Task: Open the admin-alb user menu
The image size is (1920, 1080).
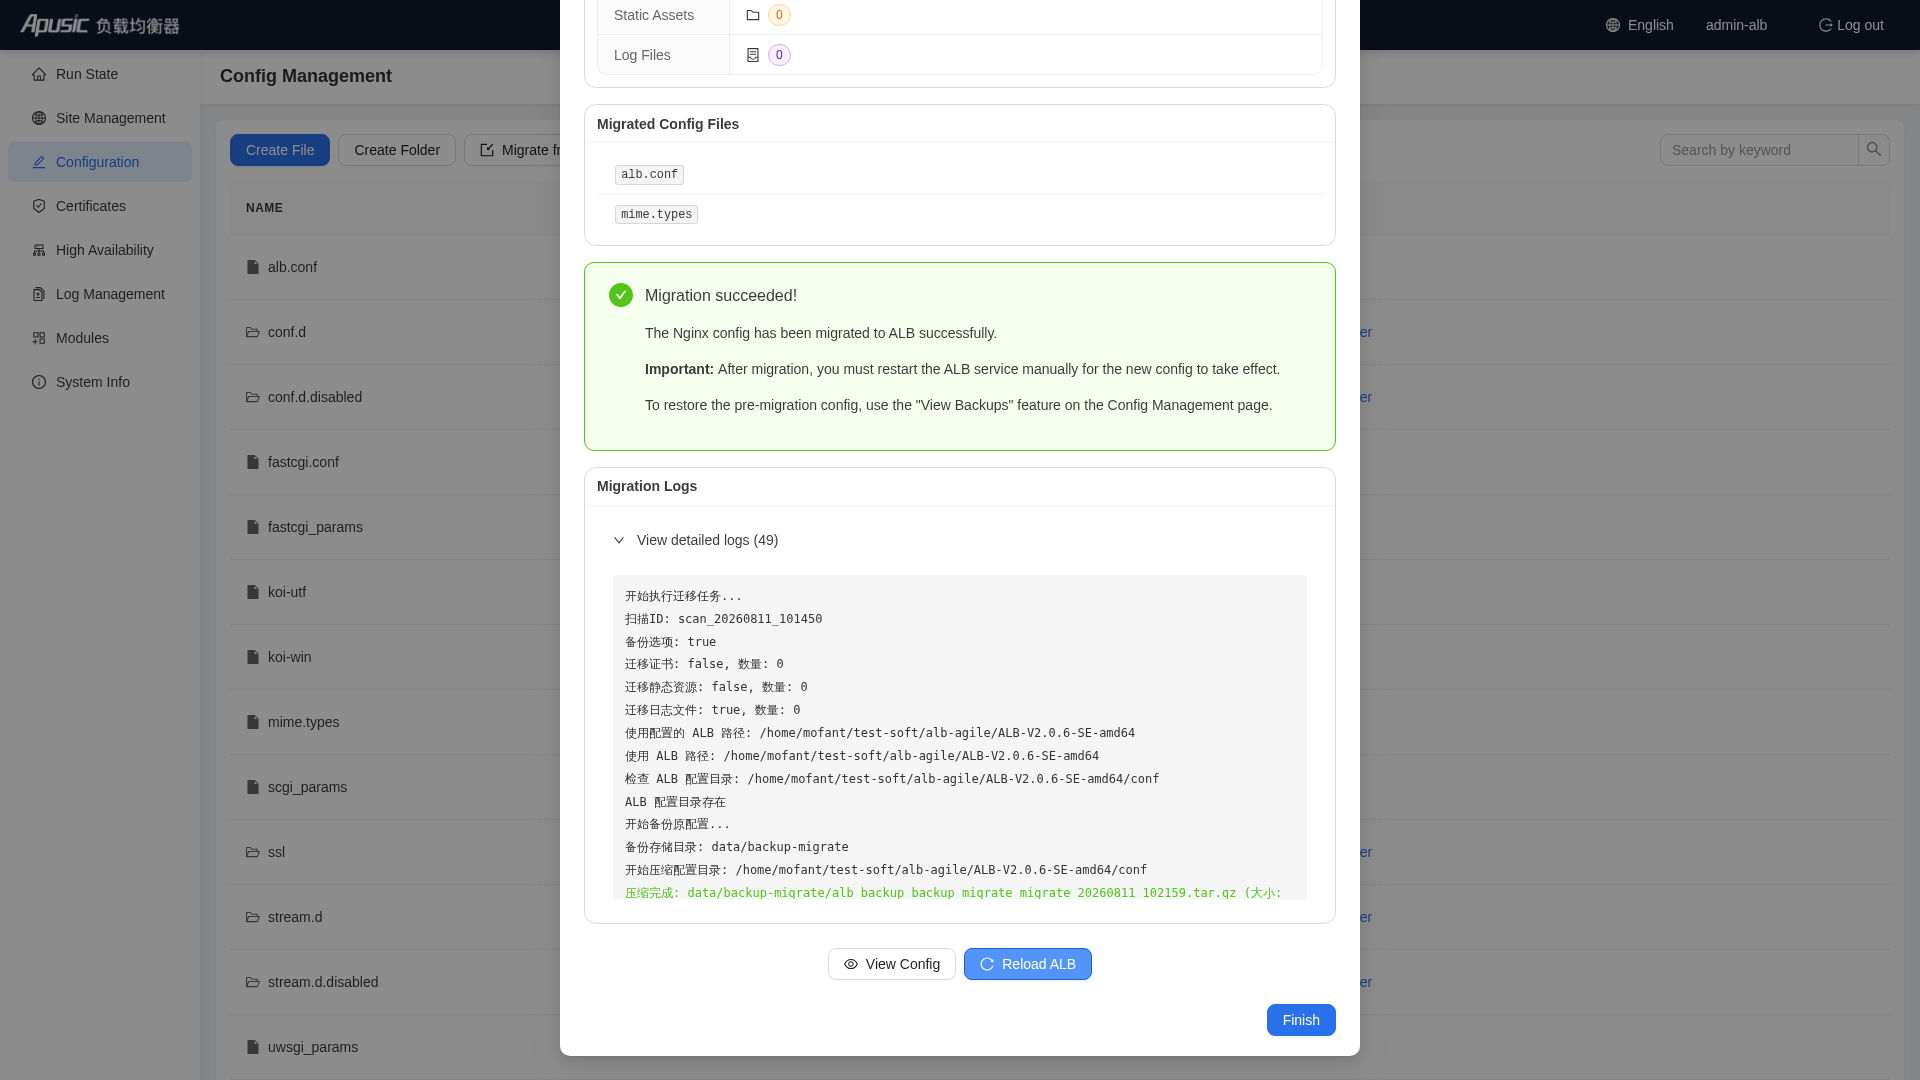Action: pos(1736,25)
